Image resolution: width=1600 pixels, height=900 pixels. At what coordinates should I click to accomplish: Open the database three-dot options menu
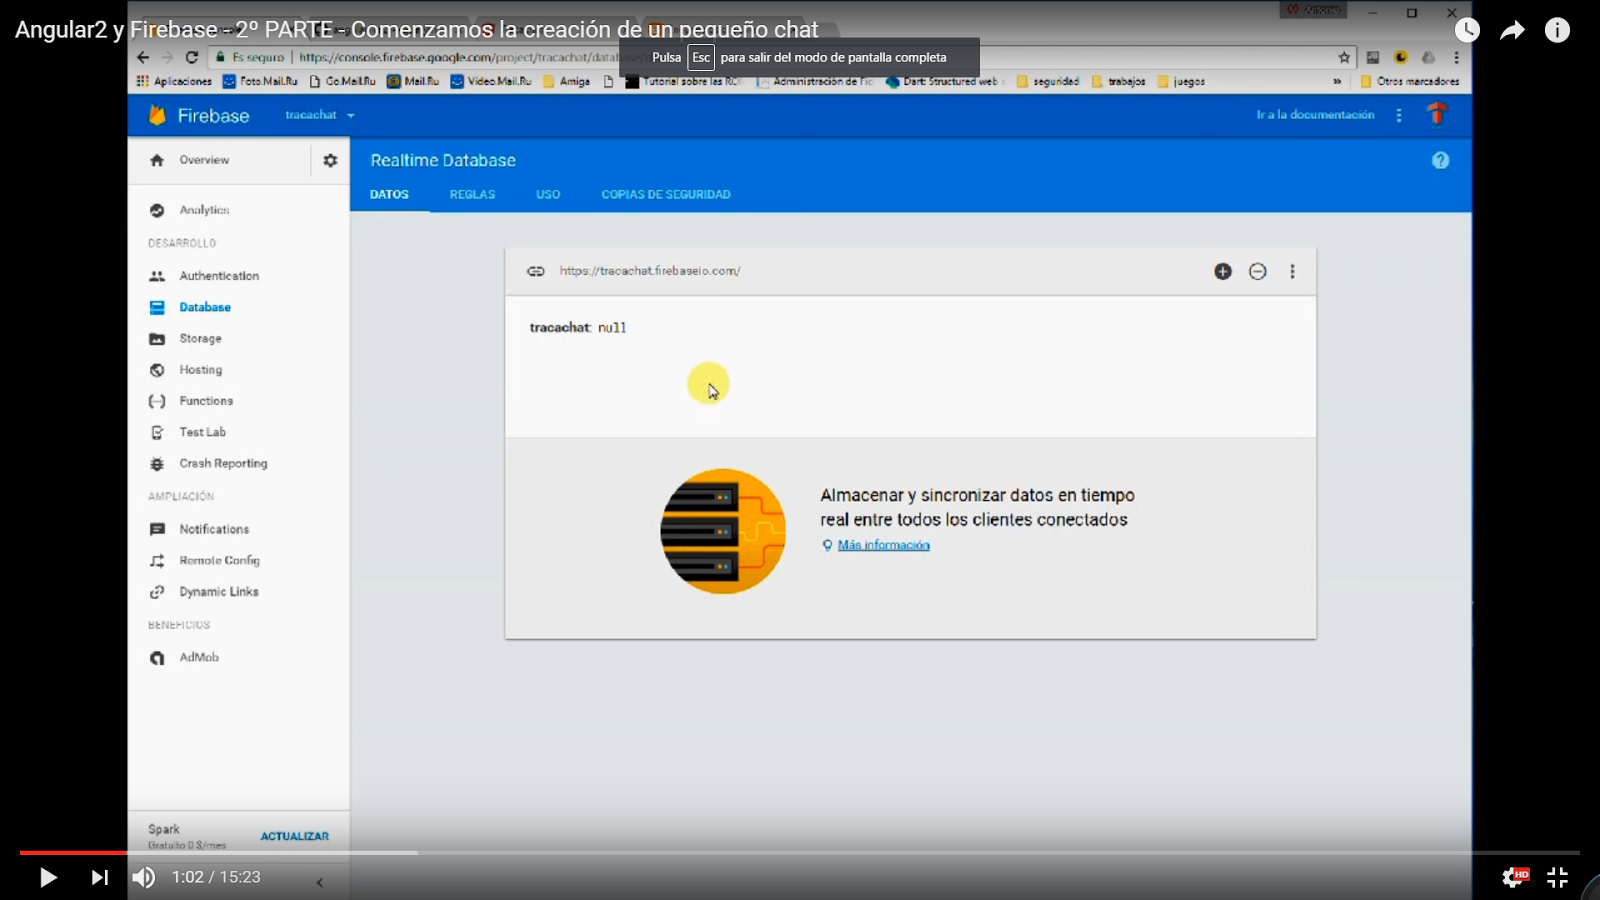[1293, 271]
